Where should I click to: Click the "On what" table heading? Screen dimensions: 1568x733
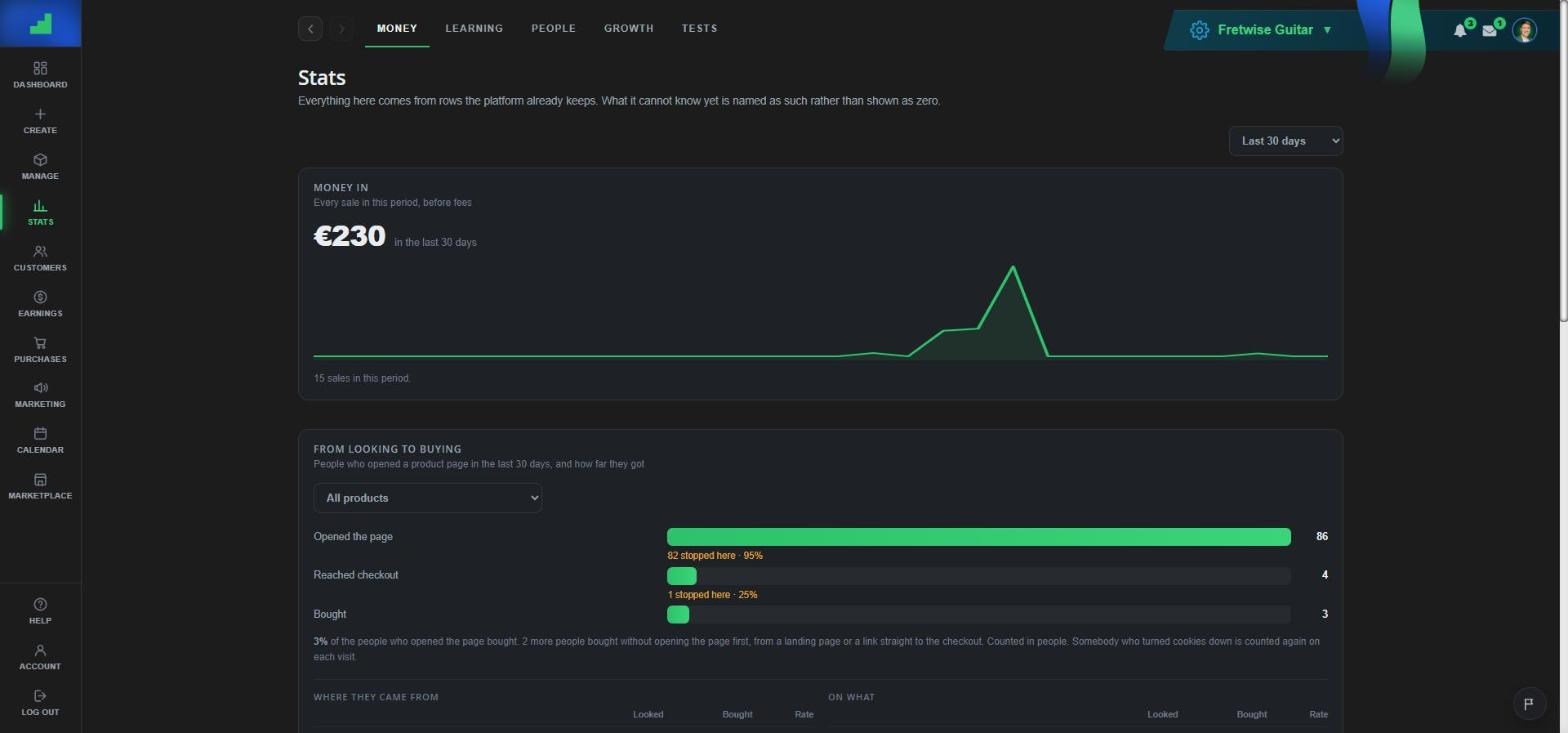coord(851,697)
